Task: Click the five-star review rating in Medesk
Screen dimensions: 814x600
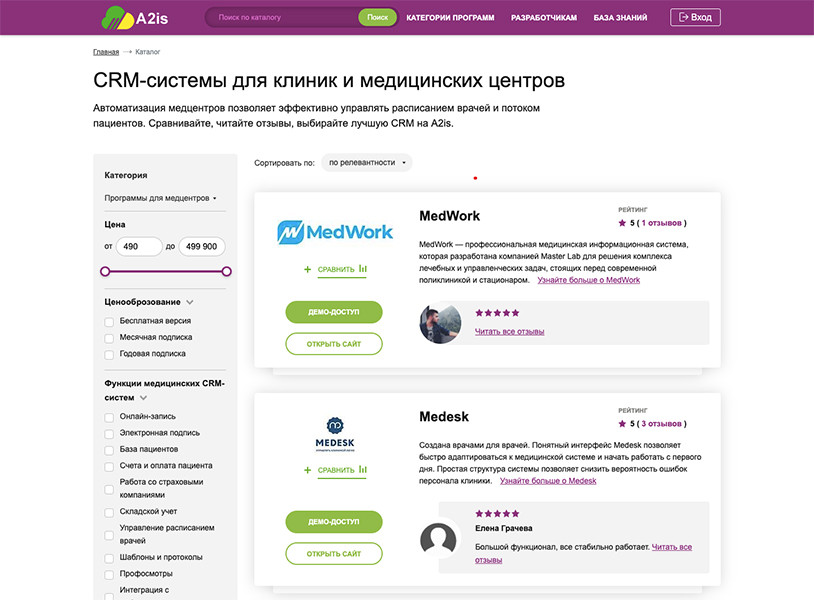Action: click(x=497, y=514)
